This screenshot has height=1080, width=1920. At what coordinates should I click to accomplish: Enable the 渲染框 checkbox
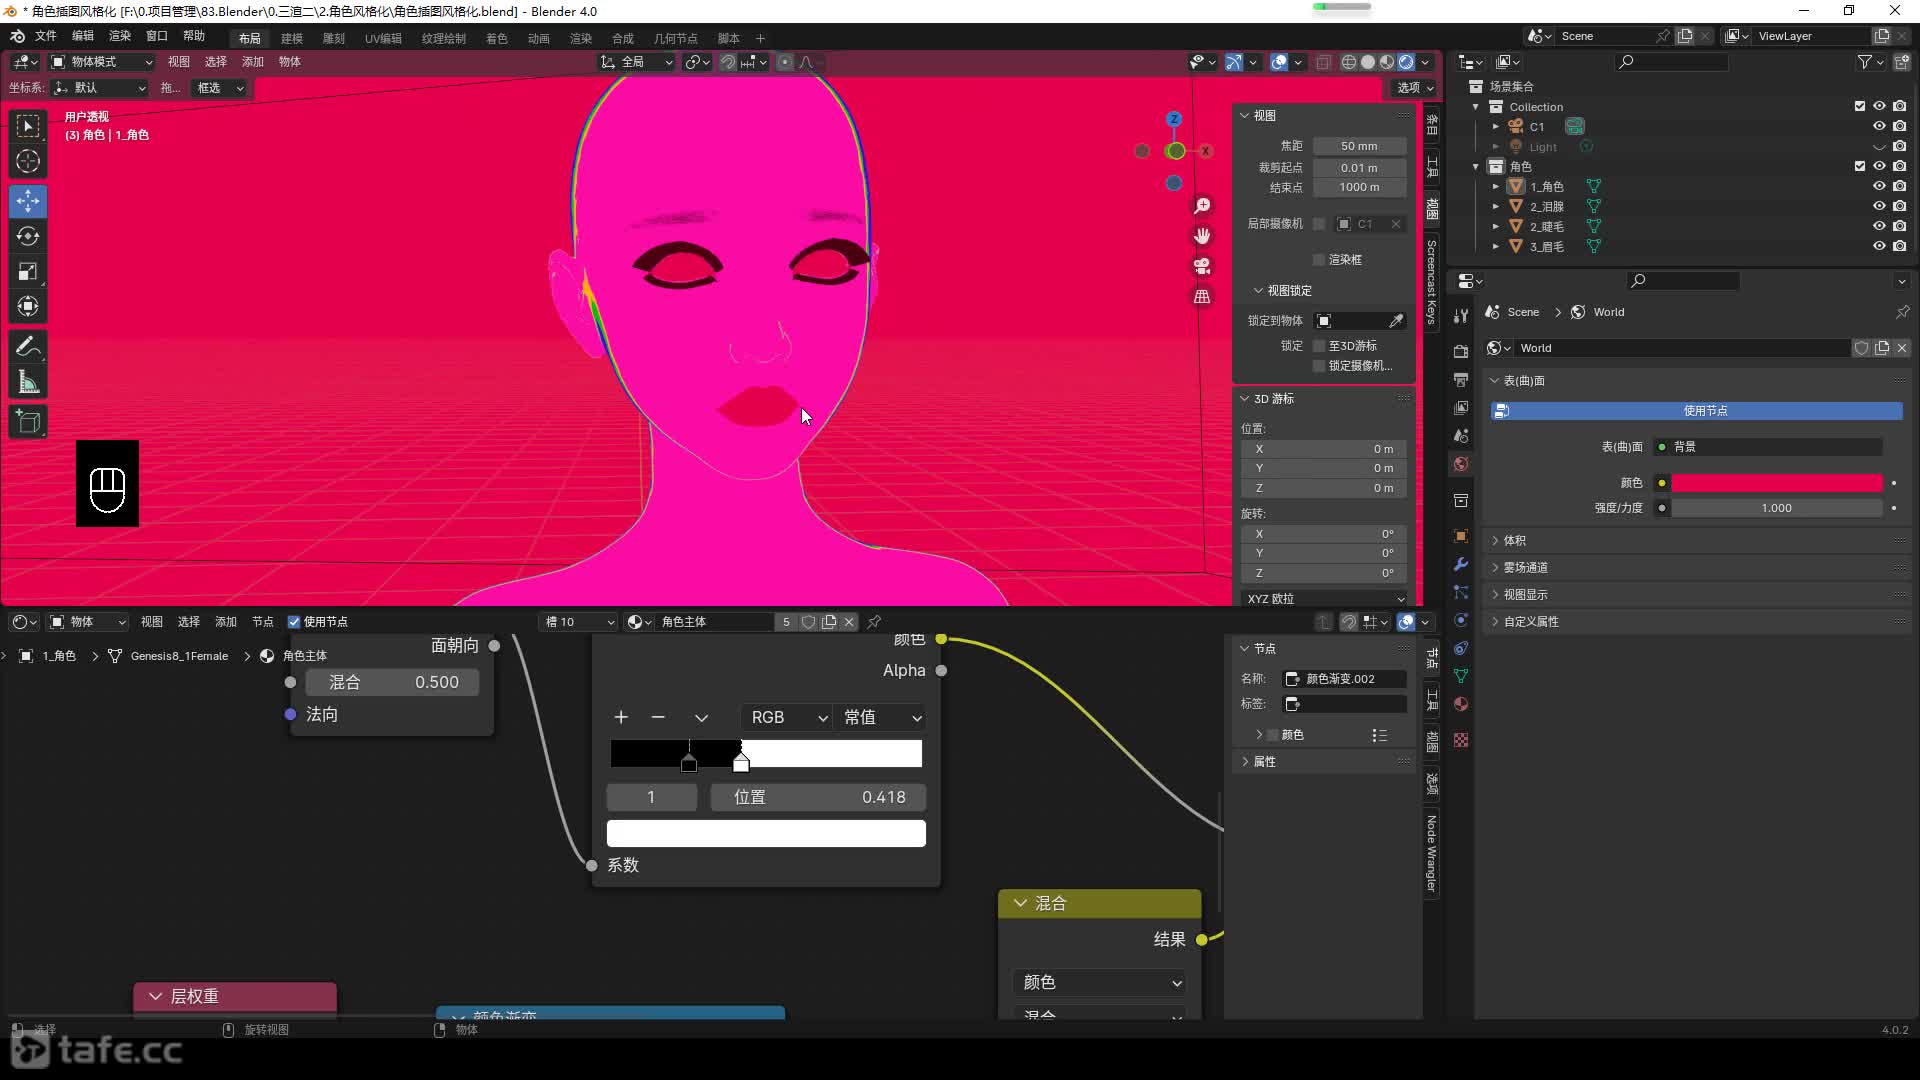pos(1319,259)
